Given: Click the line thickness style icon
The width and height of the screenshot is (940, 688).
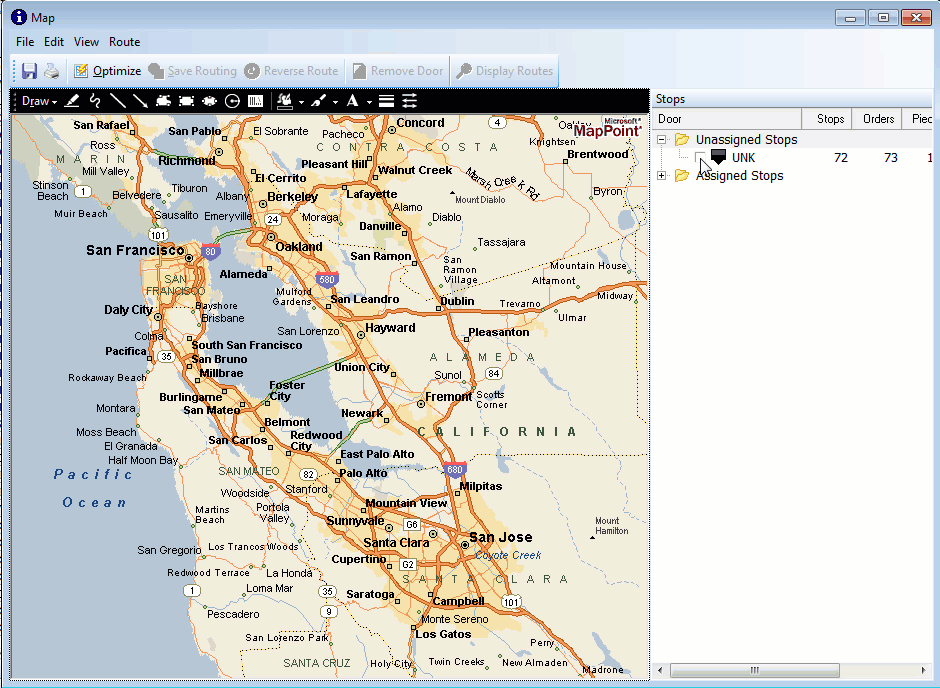Looking at the screenshot, I should coord(387,101).
